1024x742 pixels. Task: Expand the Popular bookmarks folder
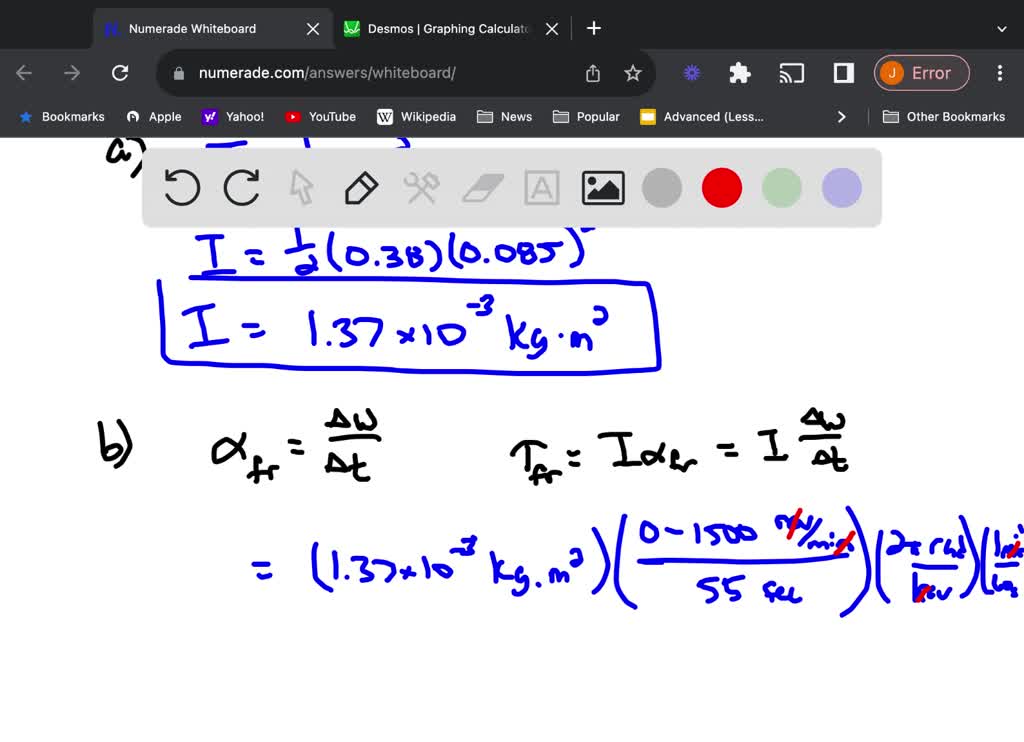586,117
